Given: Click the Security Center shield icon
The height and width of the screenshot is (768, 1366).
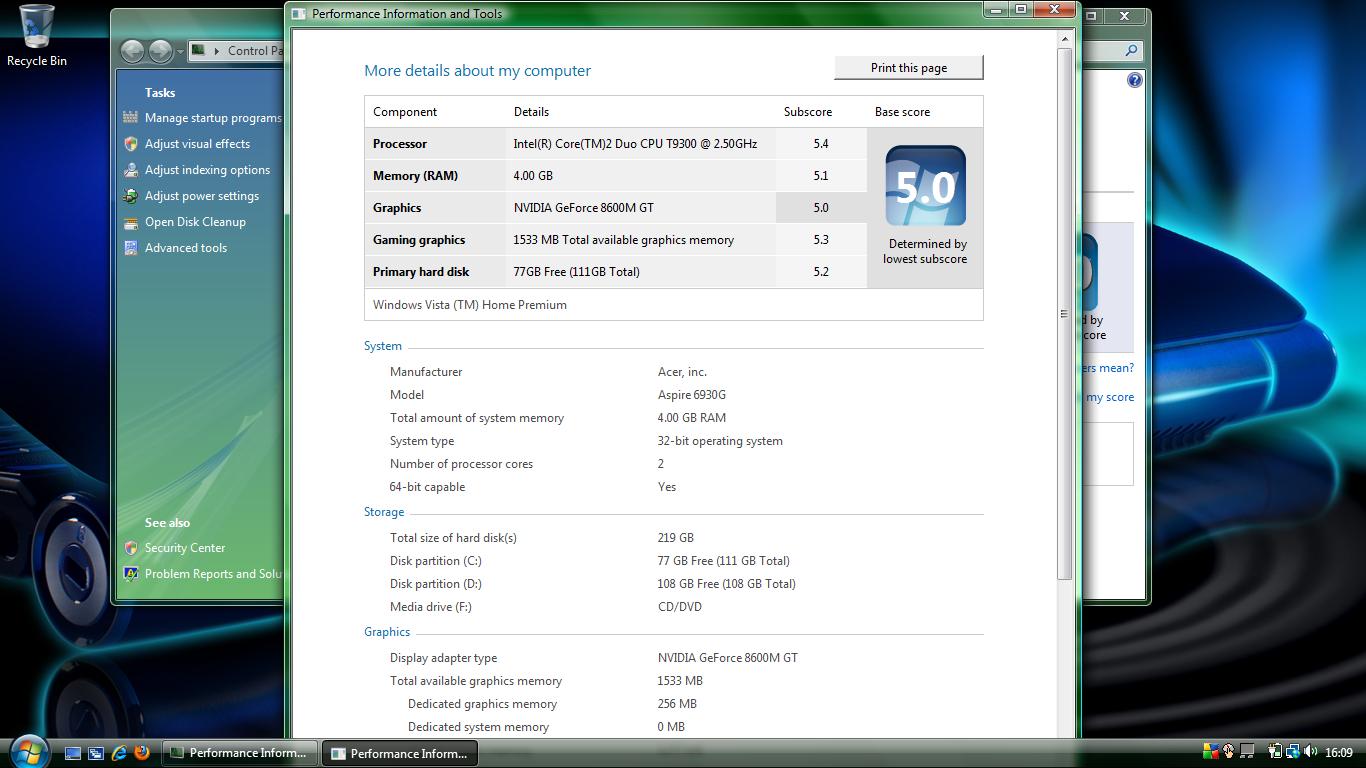Looking at the screenshot, I should coord(130,547).
